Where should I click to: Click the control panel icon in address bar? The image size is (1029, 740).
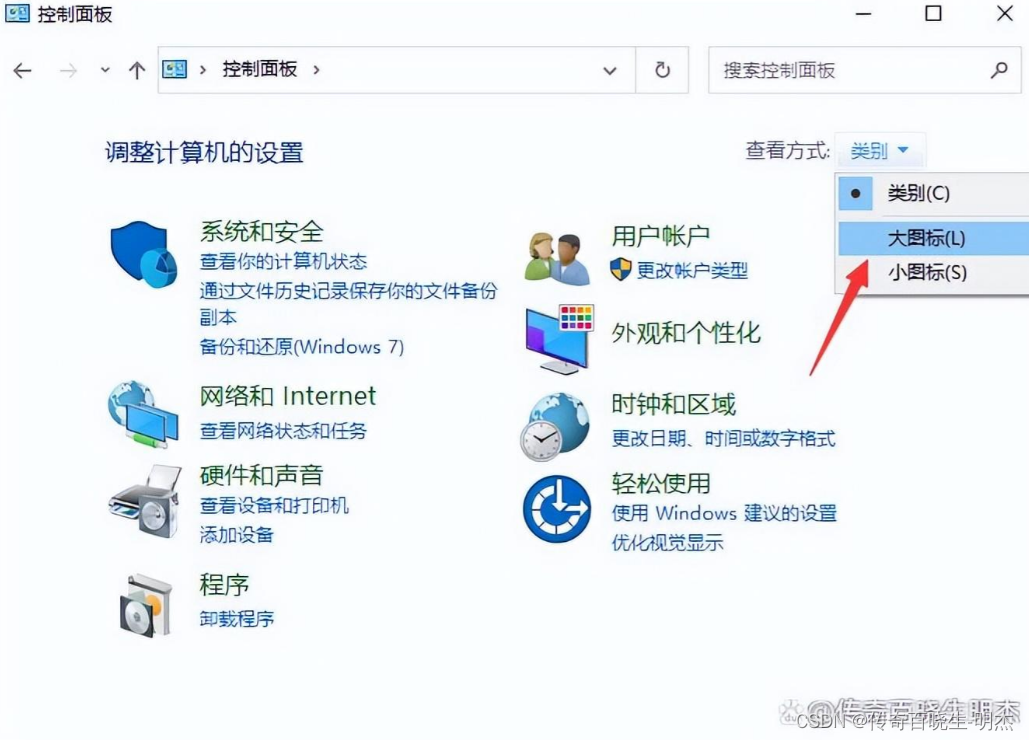175,69
